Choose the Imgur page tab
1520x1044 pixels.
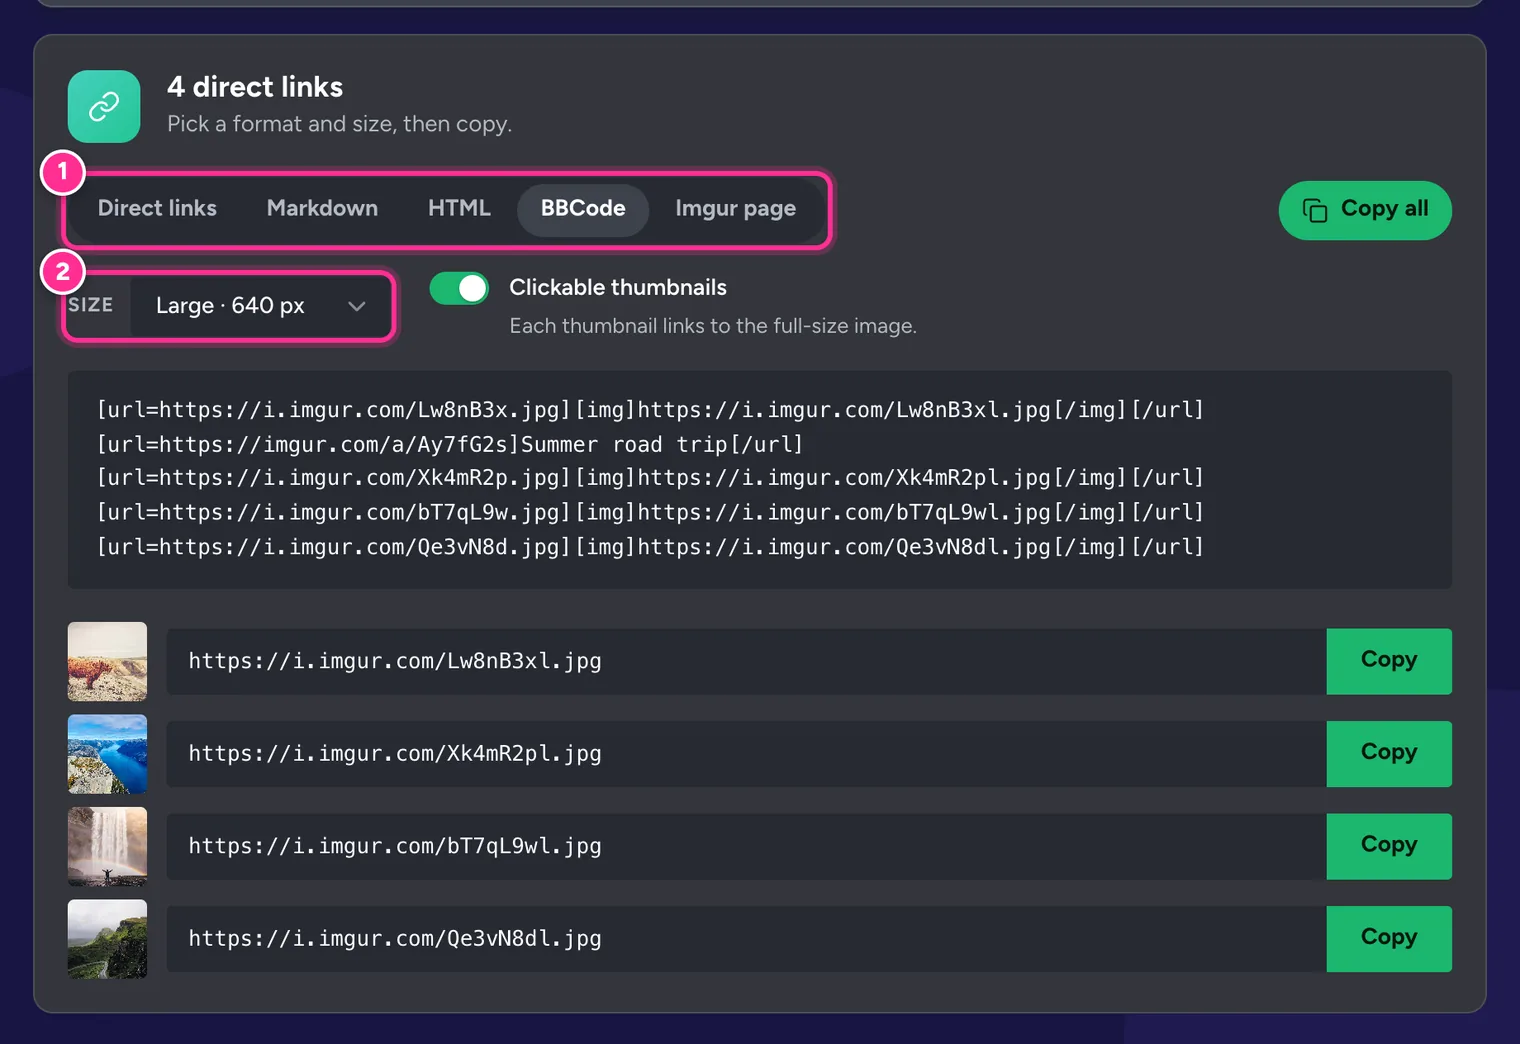(x=735, y=209)
